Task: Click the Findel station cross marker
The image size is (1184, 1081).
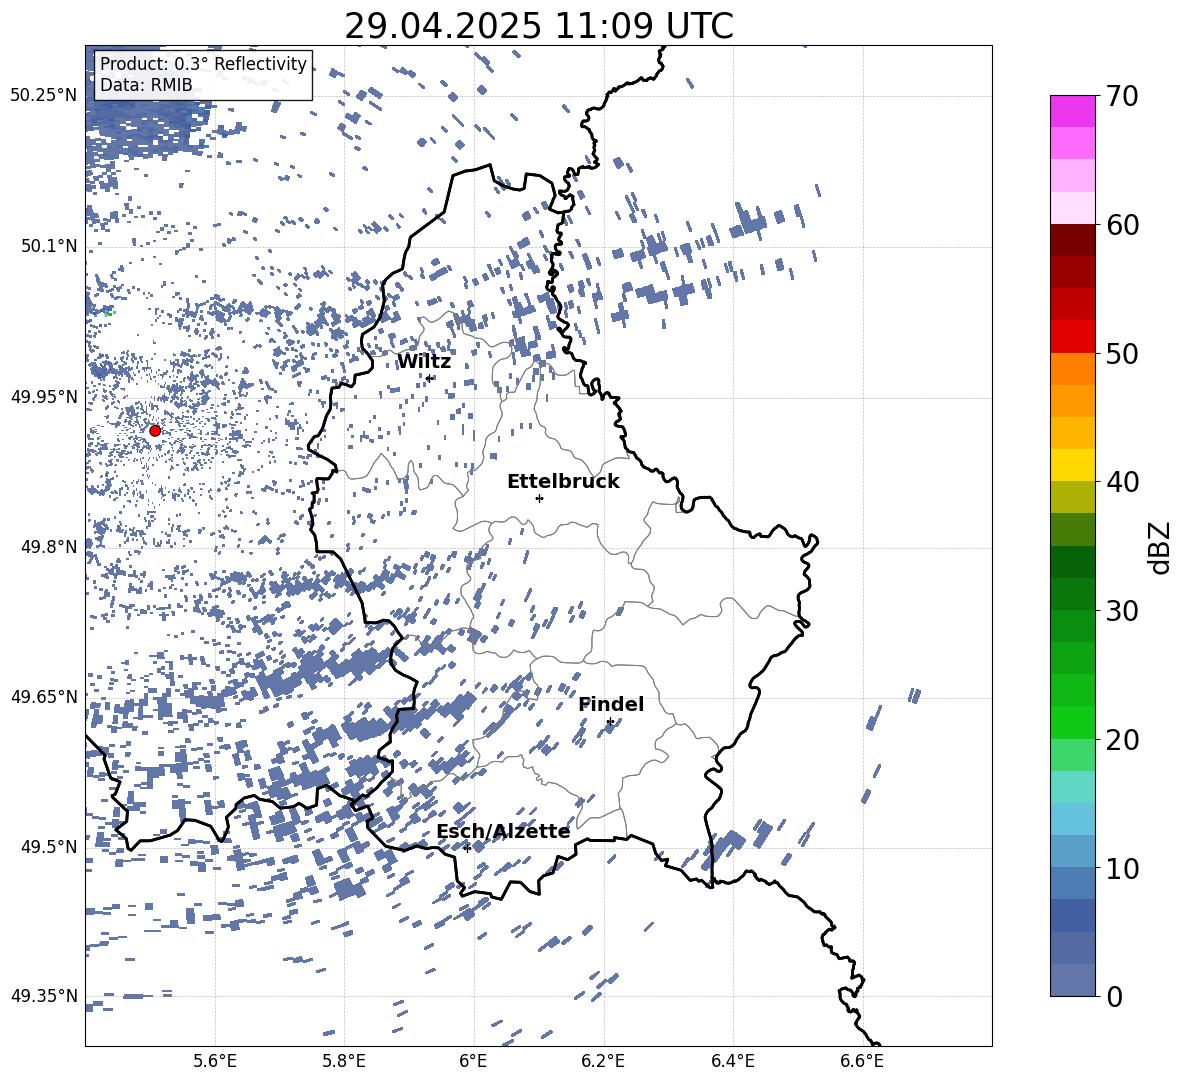Action: [610, 722]
